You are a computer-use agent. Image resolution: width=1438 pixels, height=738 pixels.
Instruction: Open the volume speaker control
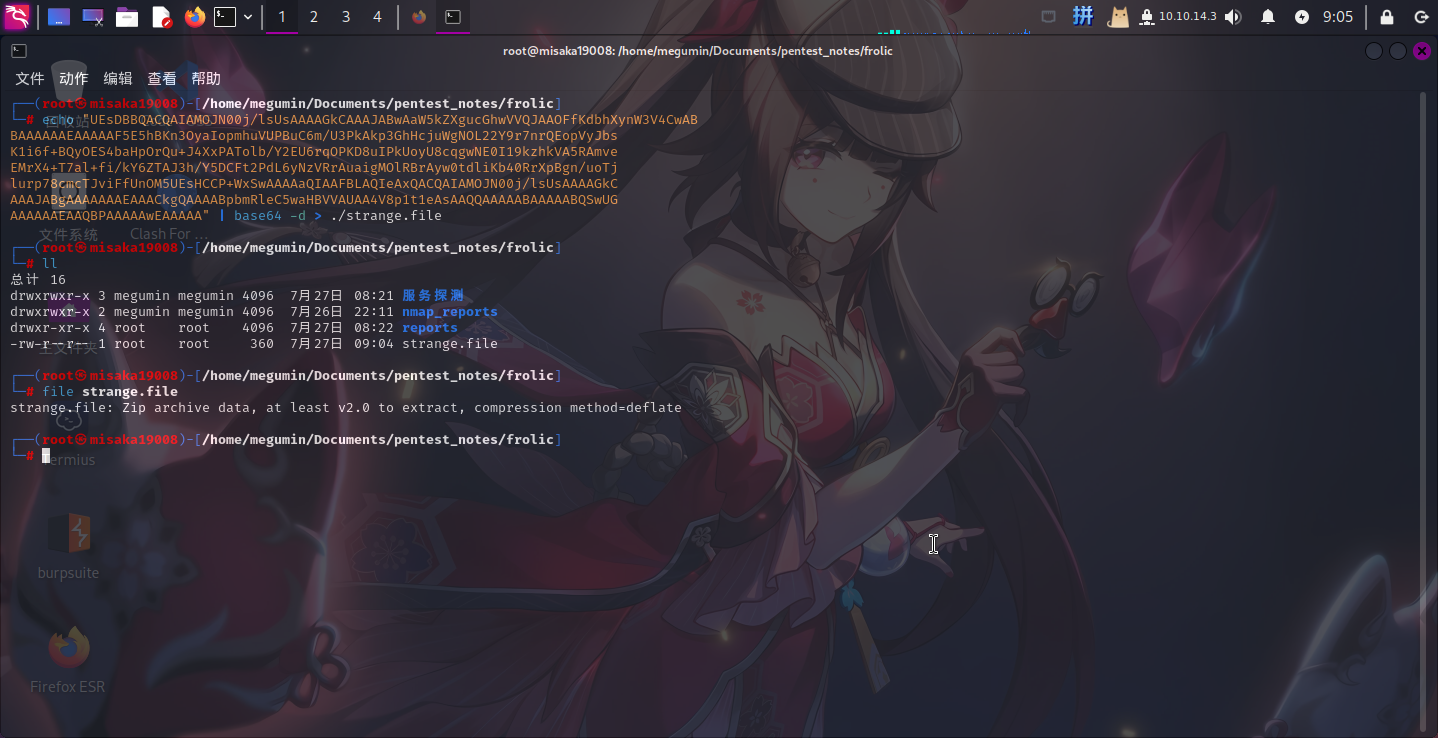1233,17
